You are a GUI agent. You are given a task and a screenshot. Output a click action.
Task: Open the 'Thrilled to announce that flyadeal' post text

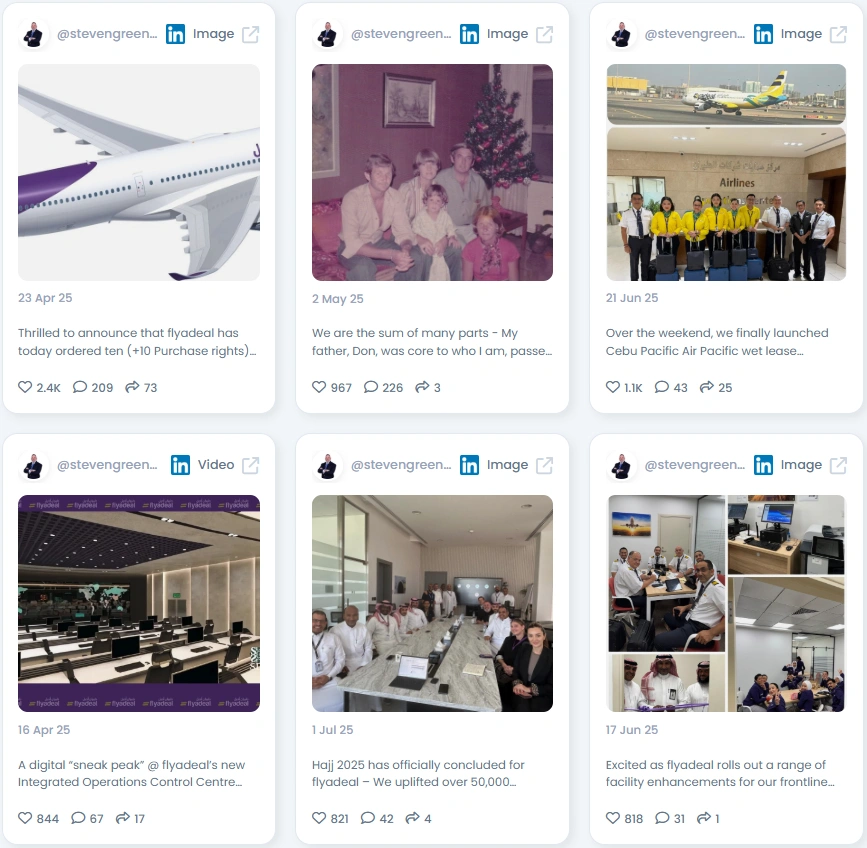[x=137, y=342]
